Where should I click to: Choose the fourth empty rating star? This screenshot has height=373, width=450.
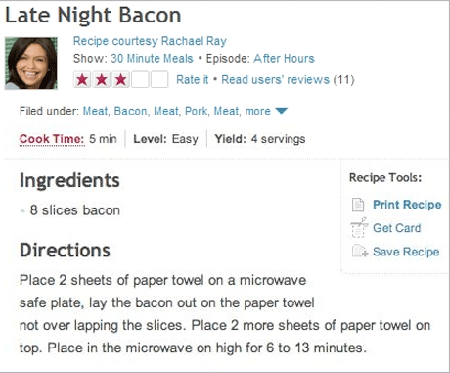(x=140, y=79)
